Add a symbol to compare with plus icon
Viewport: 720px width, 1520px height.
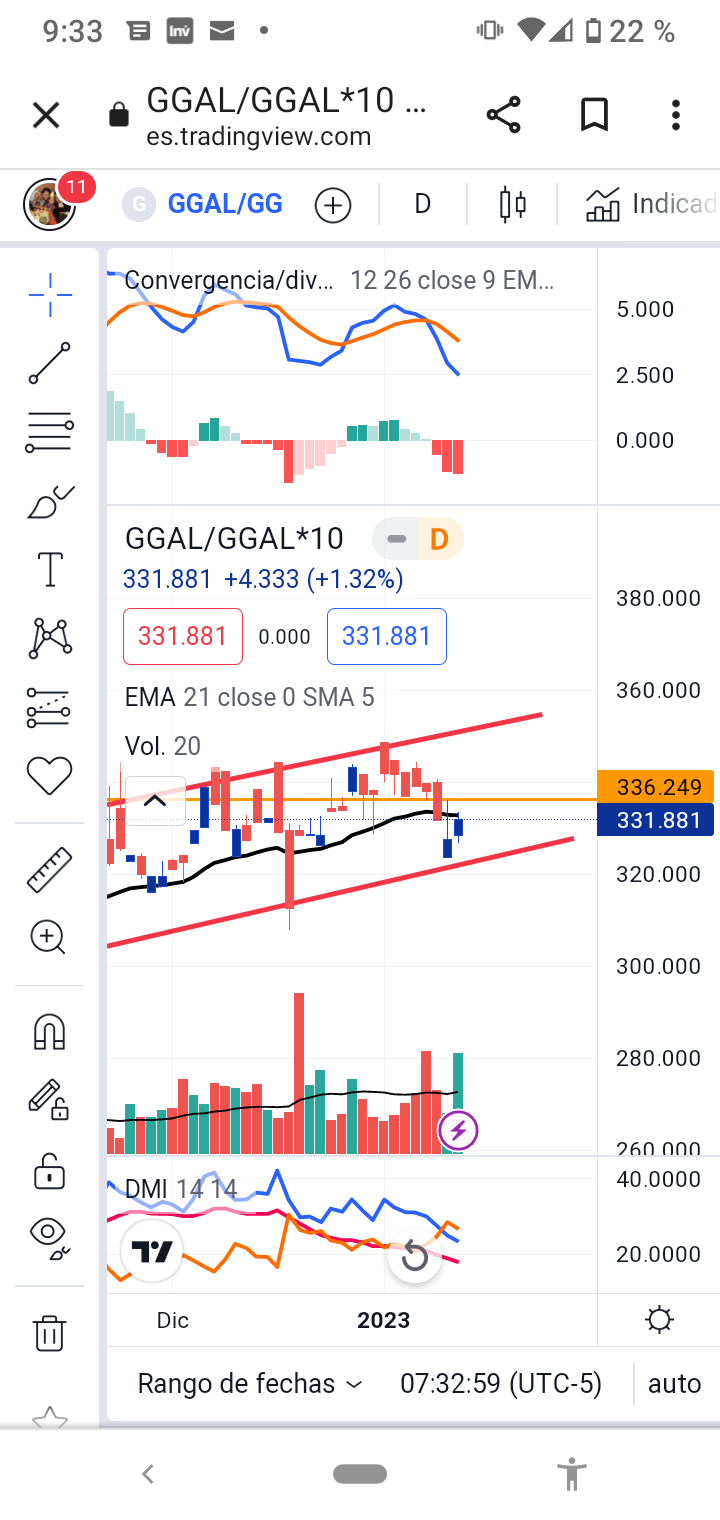click(x=333, y=206)
